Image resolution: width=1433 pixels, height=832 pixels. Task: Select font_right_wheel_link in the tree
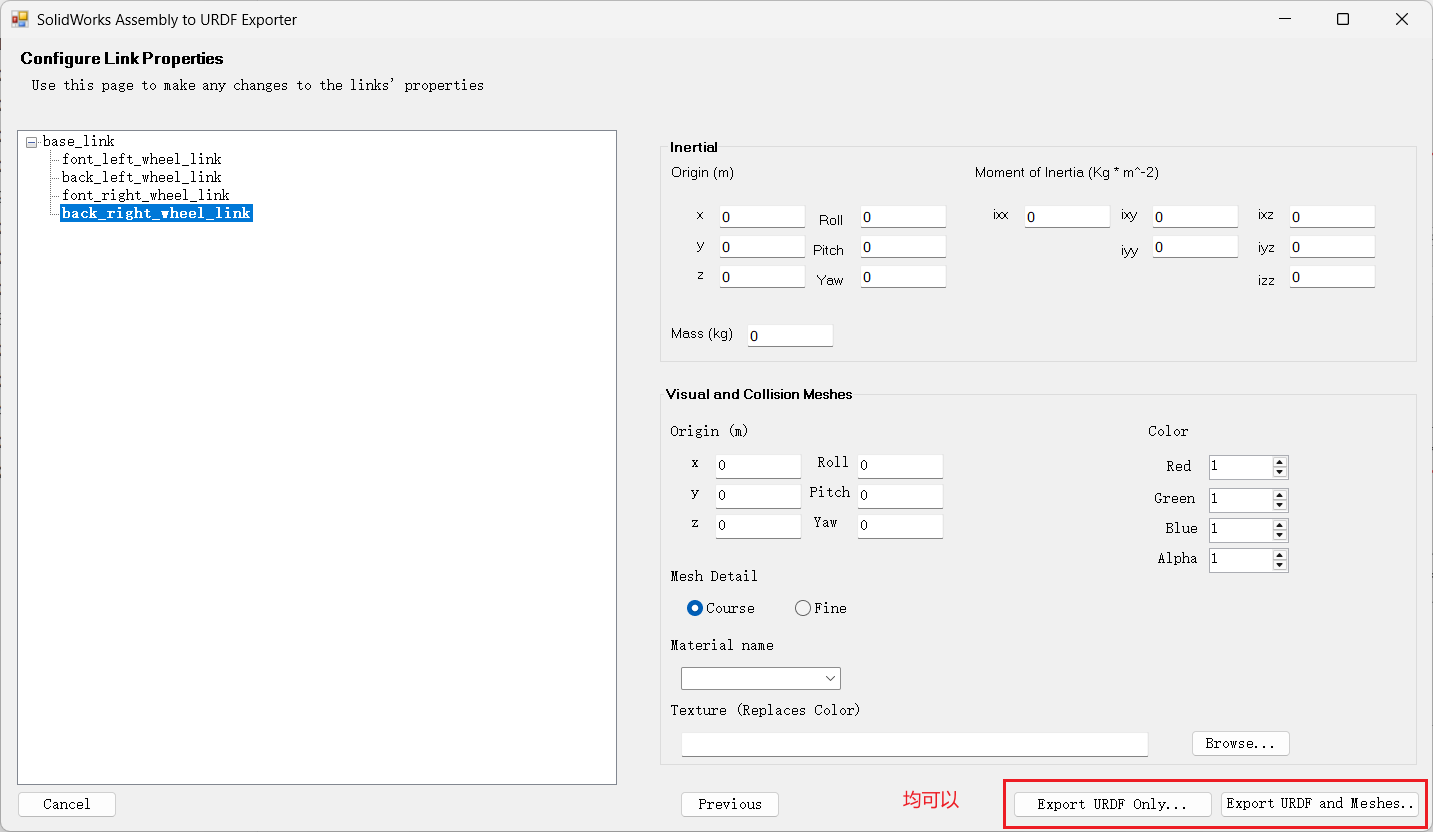tap(145, 195)
